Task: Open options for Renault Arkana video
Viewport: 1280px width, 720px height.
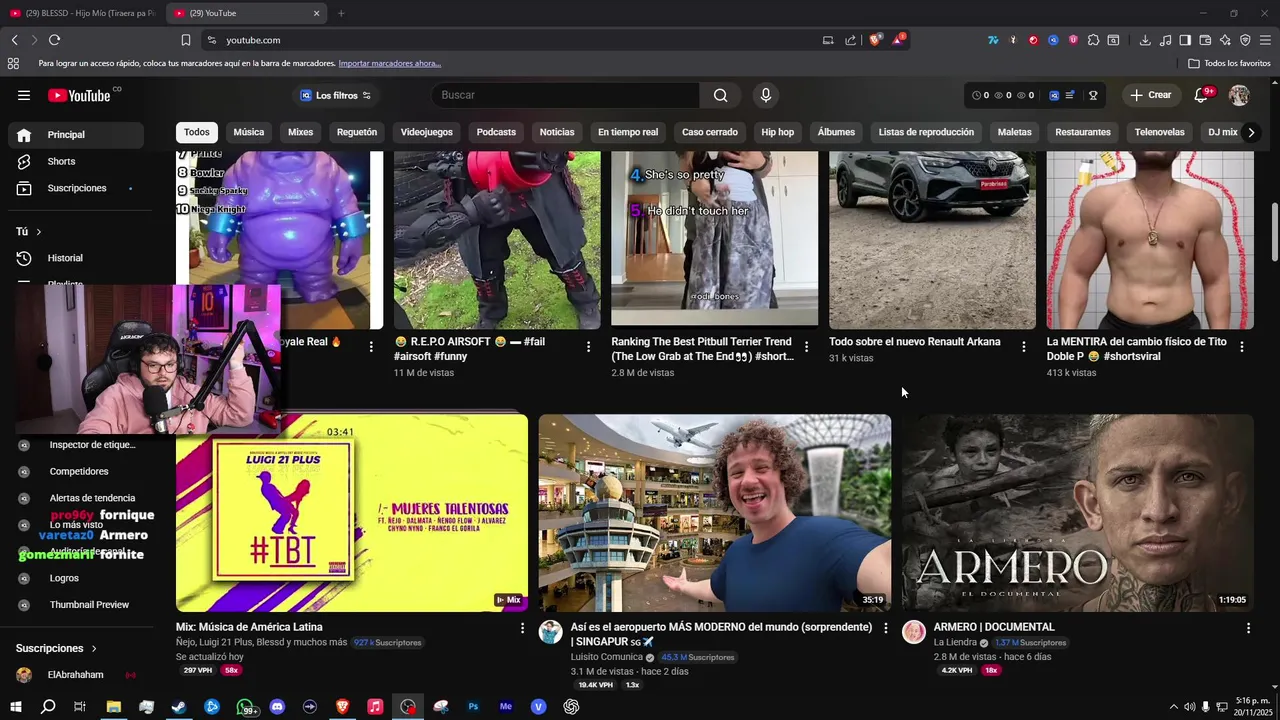Action: pos(1023,346)
